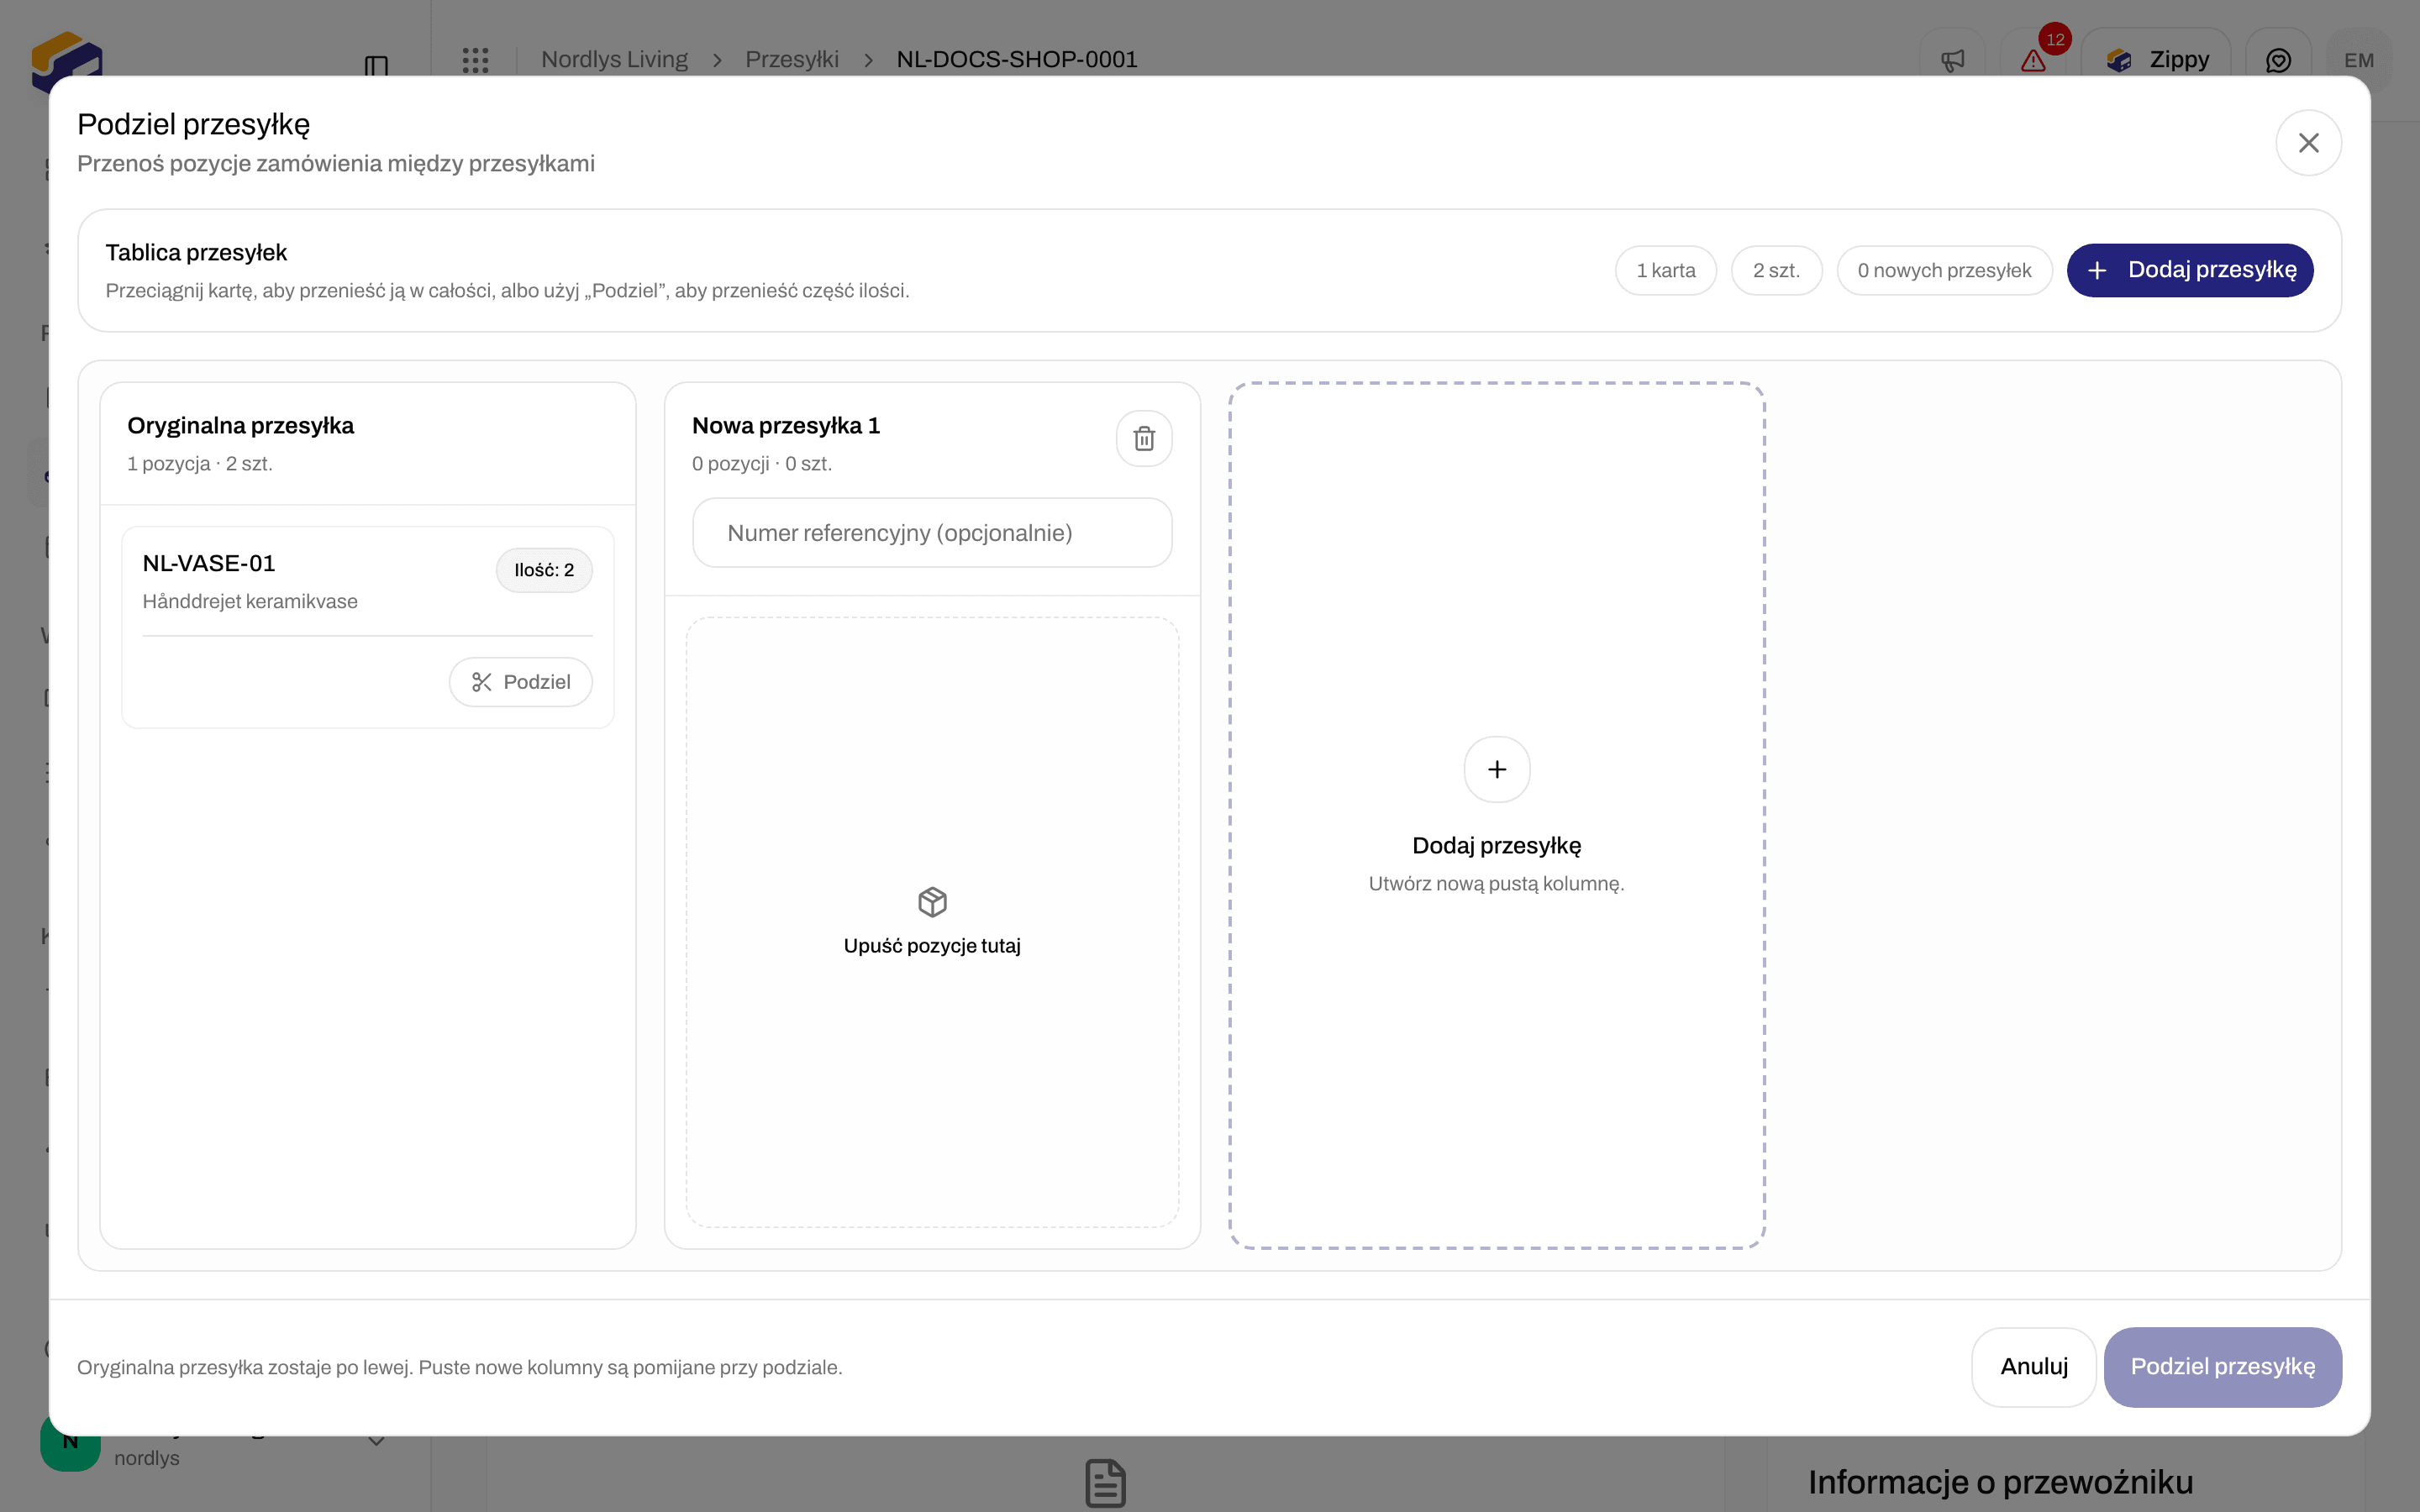2420x1512 pixels.
Task: Open the EM user avatar menu
Action: pyautogui.click(x=2358, y=60)
